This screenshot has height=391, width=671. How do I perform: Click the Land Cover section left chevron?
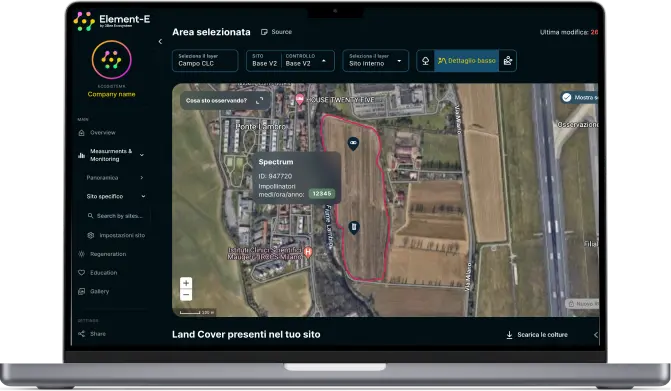pos(595,335)
